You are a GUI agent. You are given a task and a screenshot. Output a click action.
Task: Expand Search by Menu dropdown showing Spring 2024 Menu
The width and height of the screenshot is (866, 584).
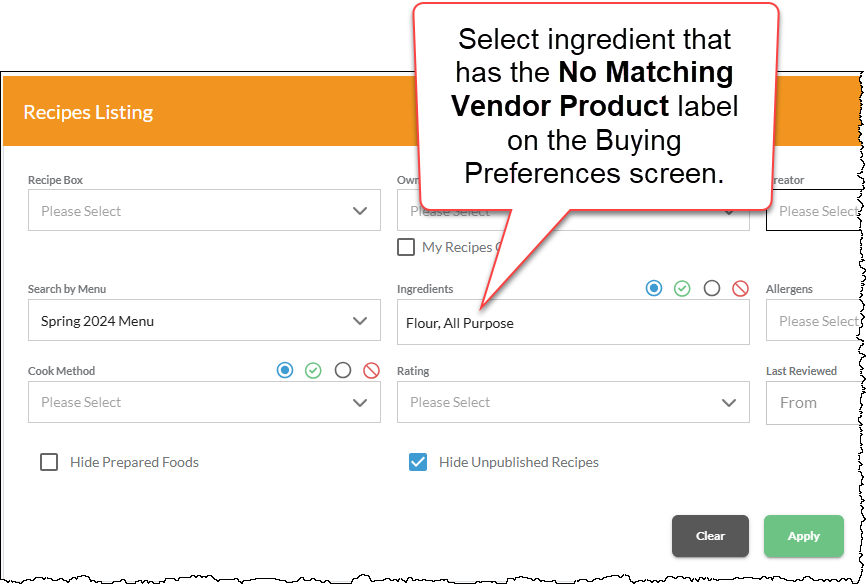204,320
